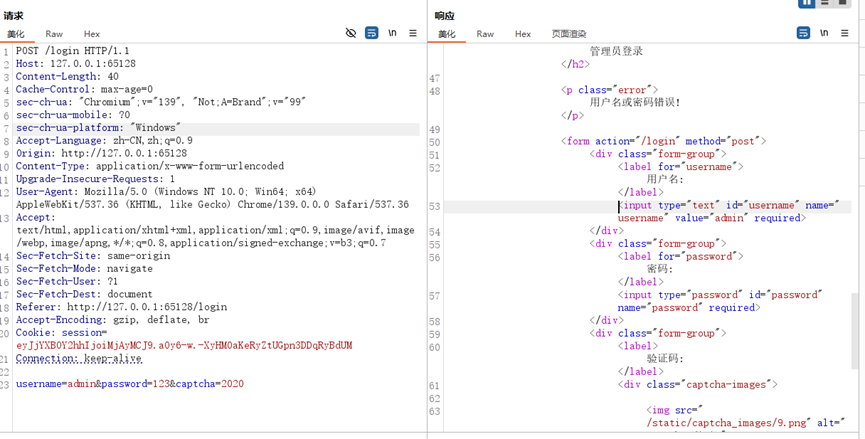The image size is (865, 439).
Task: Switch to the top-bottom split layout icon
Action: pos(825,3)
